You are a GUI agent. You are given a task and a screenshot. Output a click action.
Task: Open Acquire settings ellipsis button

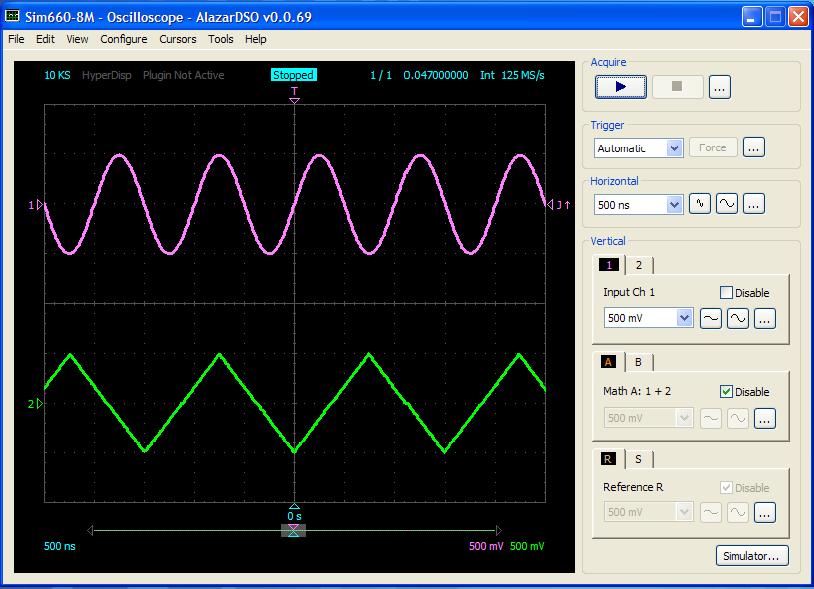tap(720, 87)
